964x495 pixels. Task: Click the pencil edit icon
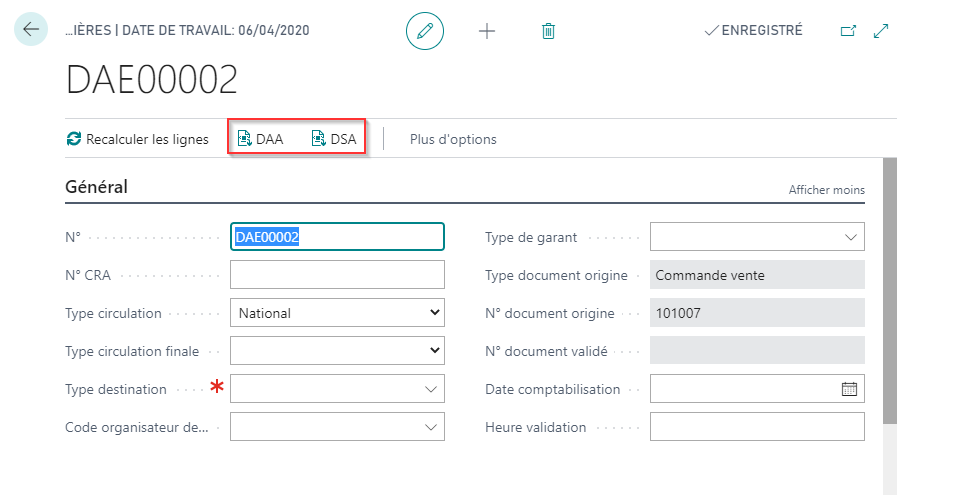(x=425, y=31)
